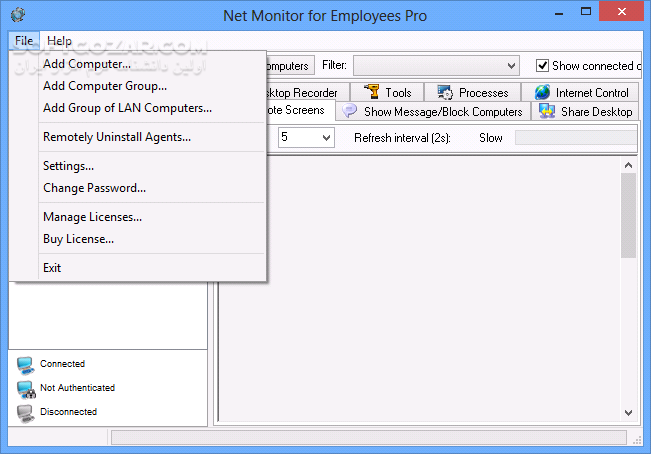Click the Internet Control globe icon
This screenshot has width=651, height=454.
coord(542,92)
